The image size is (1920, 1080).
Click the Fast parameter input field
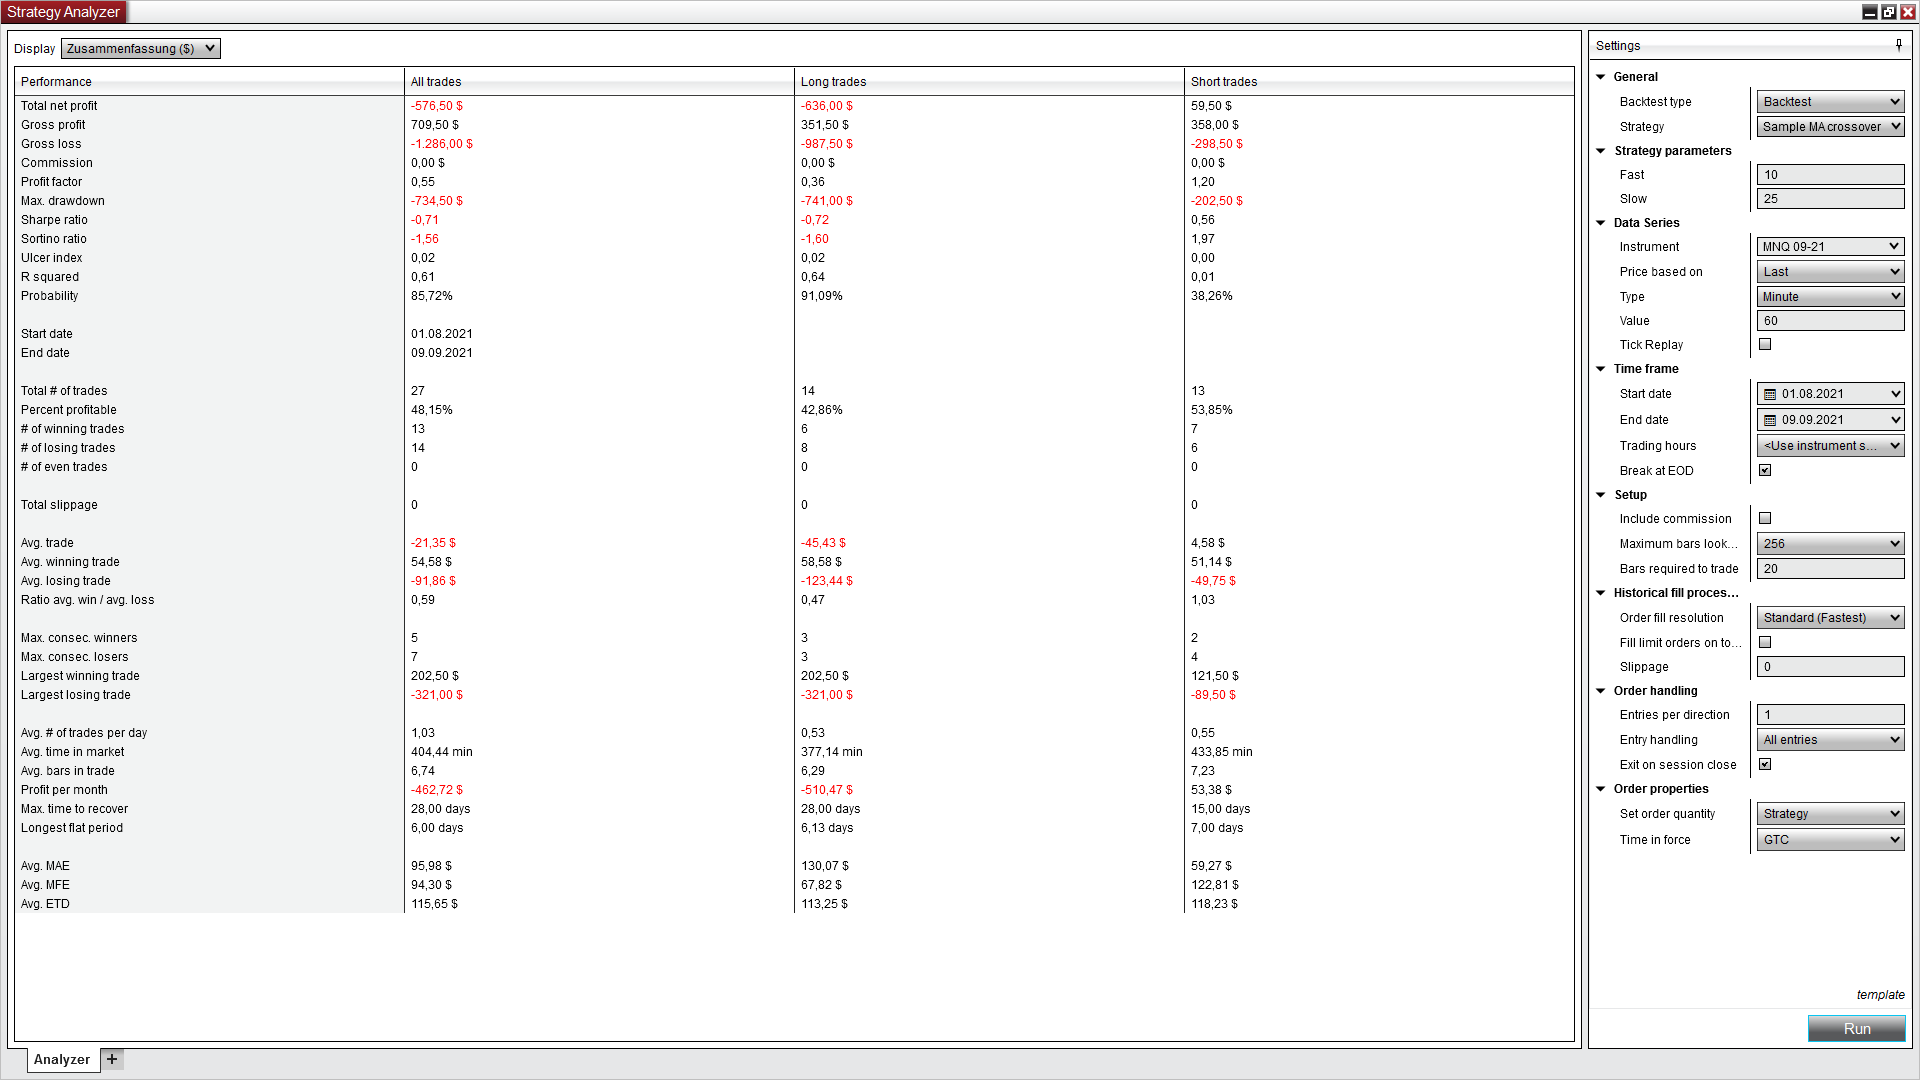(1830, 175)
